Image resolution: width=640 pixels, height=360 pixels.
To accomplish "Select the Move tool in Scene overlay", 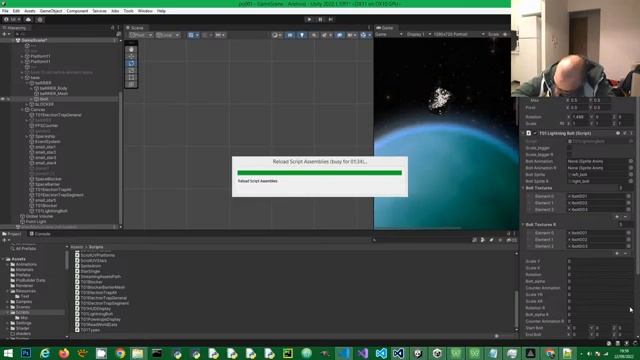I will (131, 56).
